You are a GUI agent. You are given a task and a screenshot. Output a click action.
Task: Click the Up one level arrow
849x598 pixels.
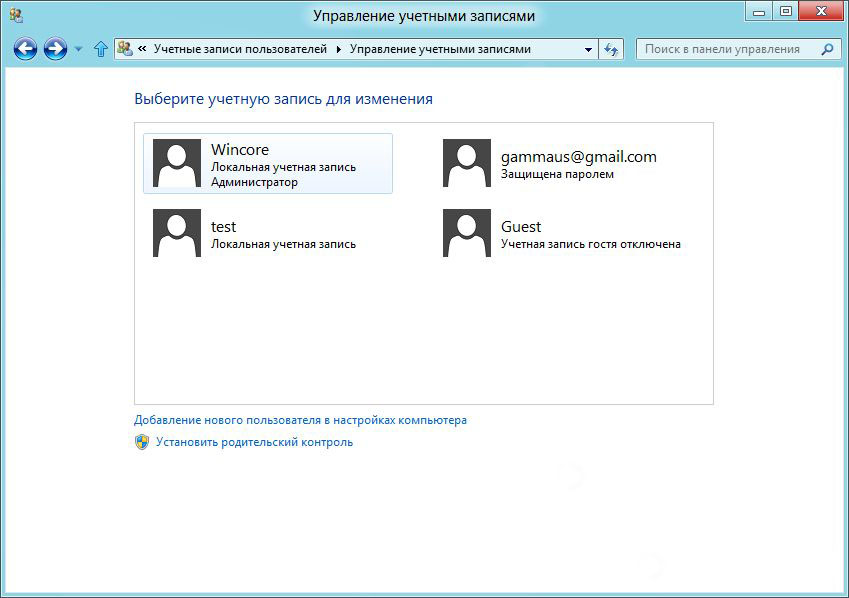pos(100,49)
